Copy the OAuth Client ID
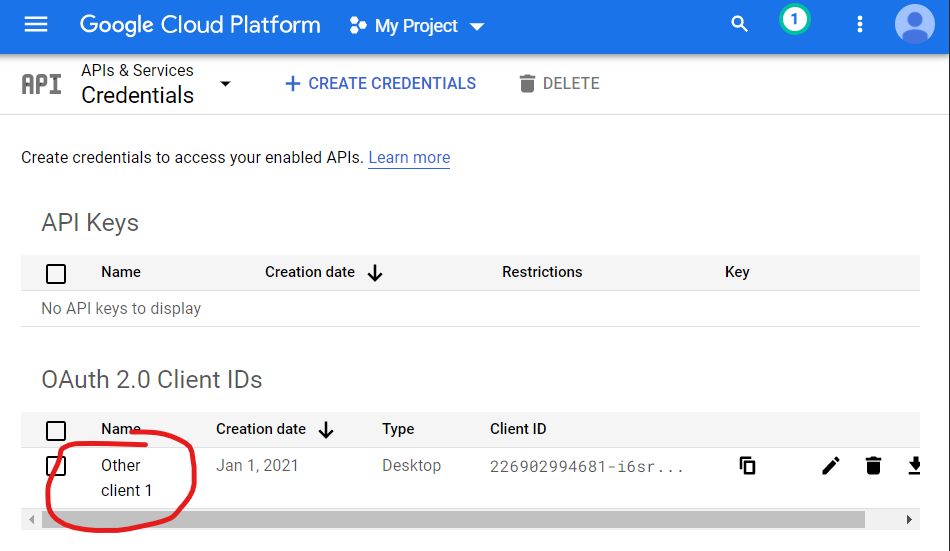 (747, 465)
